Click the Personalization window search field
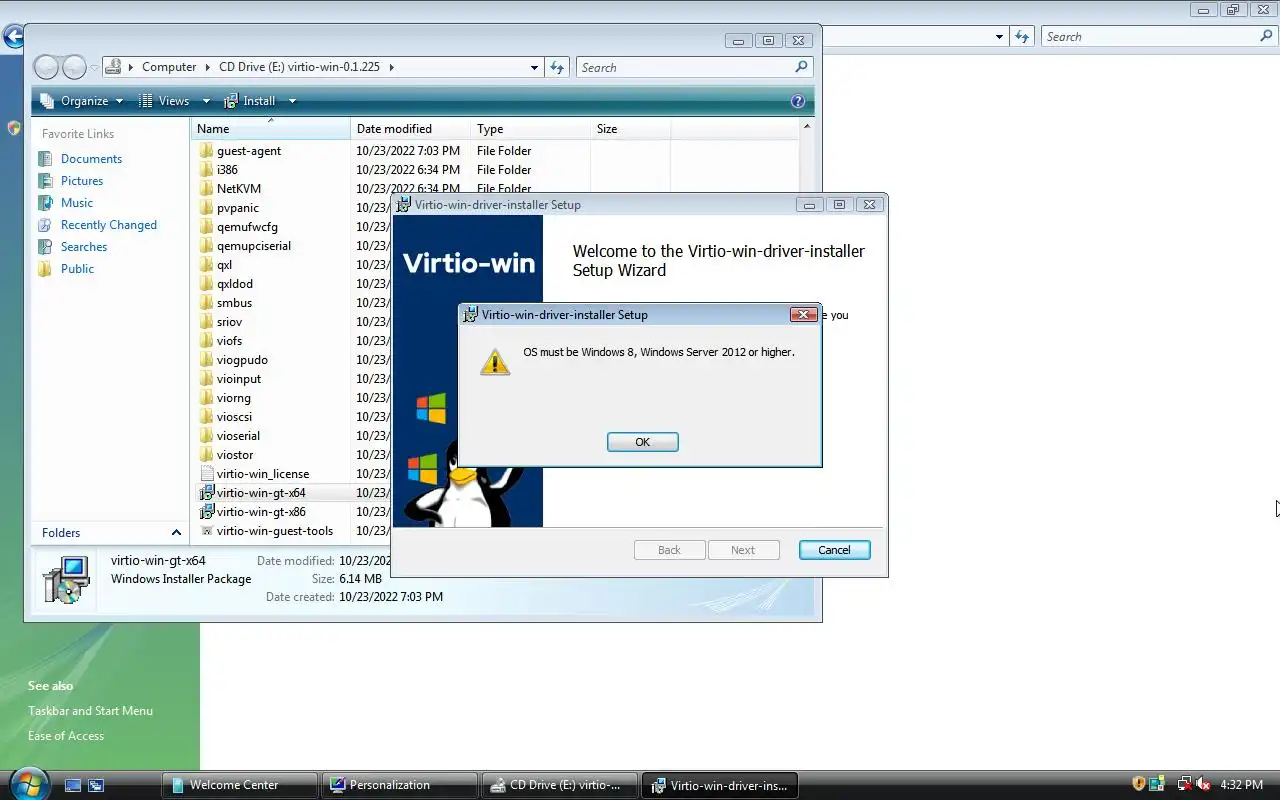This screenshot has height=800, width=1280. click(x=1150, y=37)
